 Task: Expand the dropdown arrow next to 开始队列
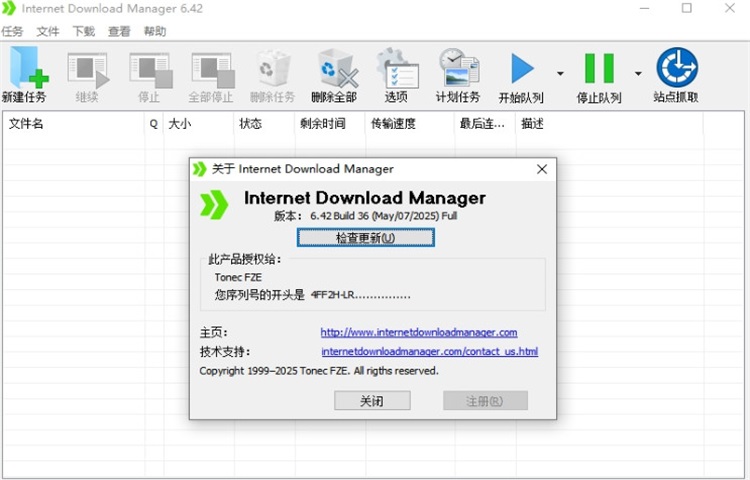560,74
